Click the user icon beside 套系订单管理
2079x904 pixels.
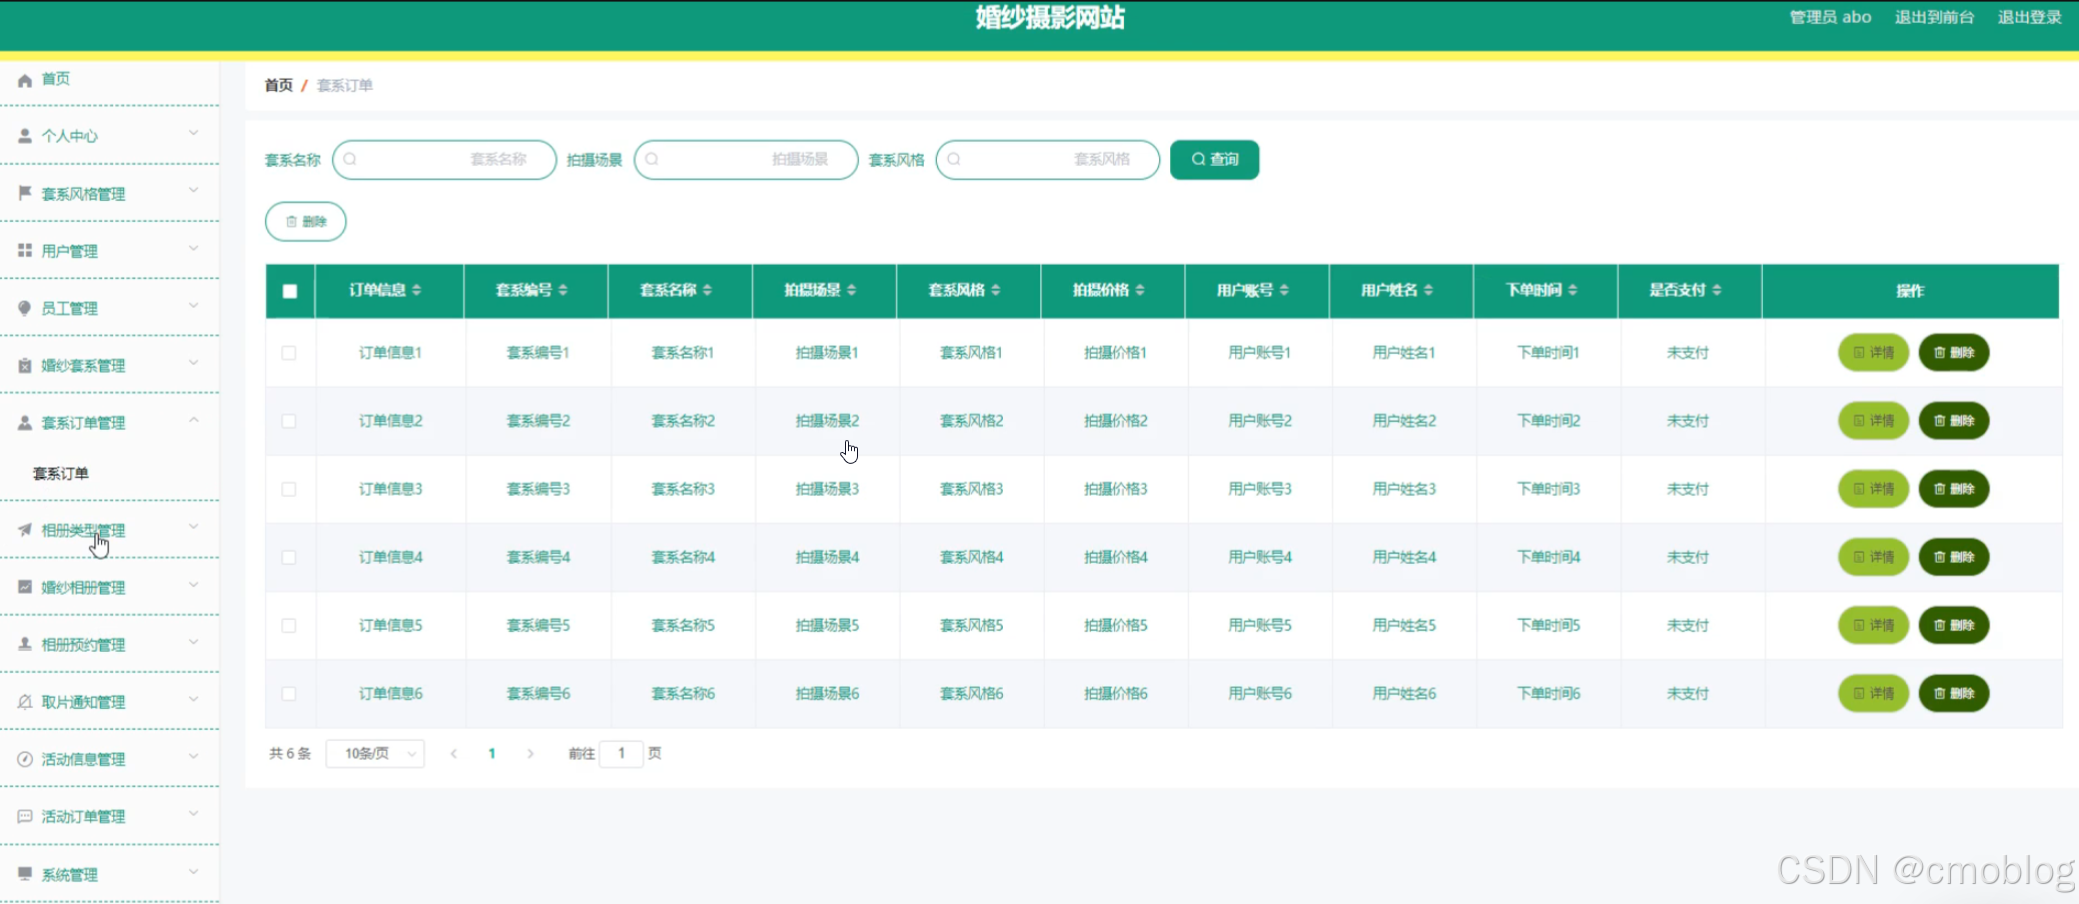click(25, 422)
